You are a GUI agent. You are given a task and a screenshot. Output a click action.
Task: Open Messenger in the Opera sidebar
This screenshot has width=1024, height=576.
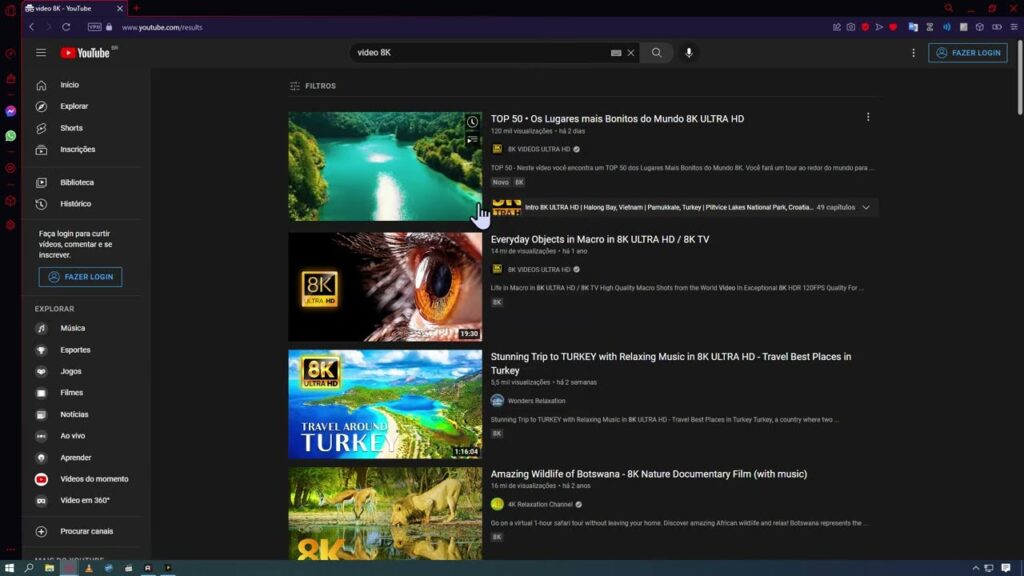click(10, 112)
